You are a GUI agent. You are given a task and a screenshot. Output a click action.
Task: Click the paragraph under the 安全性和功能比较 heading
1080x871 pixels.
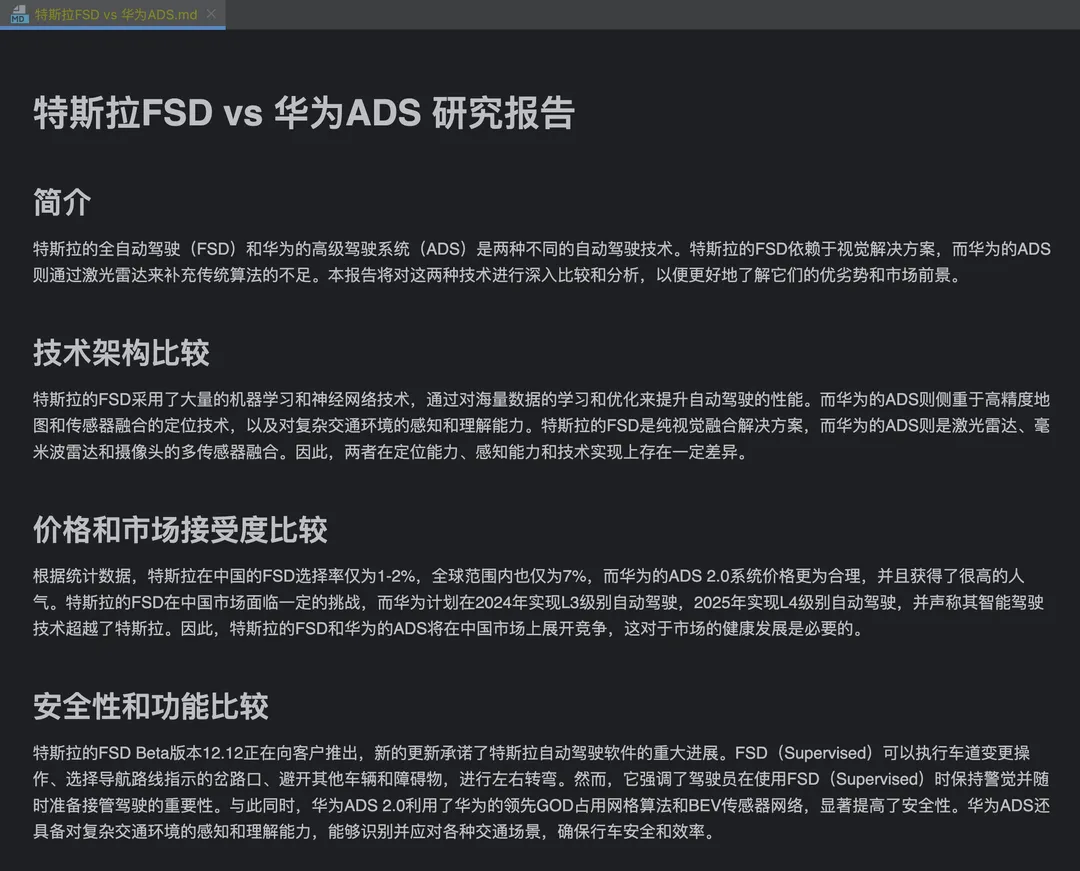541,793
